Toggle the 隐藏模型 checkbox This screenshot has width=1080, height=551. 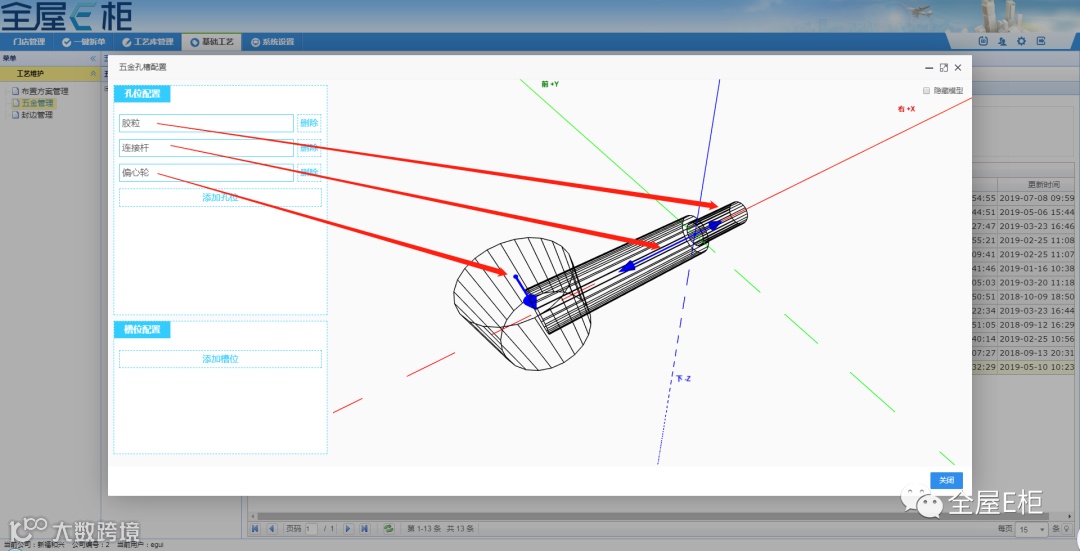[926, 91]
